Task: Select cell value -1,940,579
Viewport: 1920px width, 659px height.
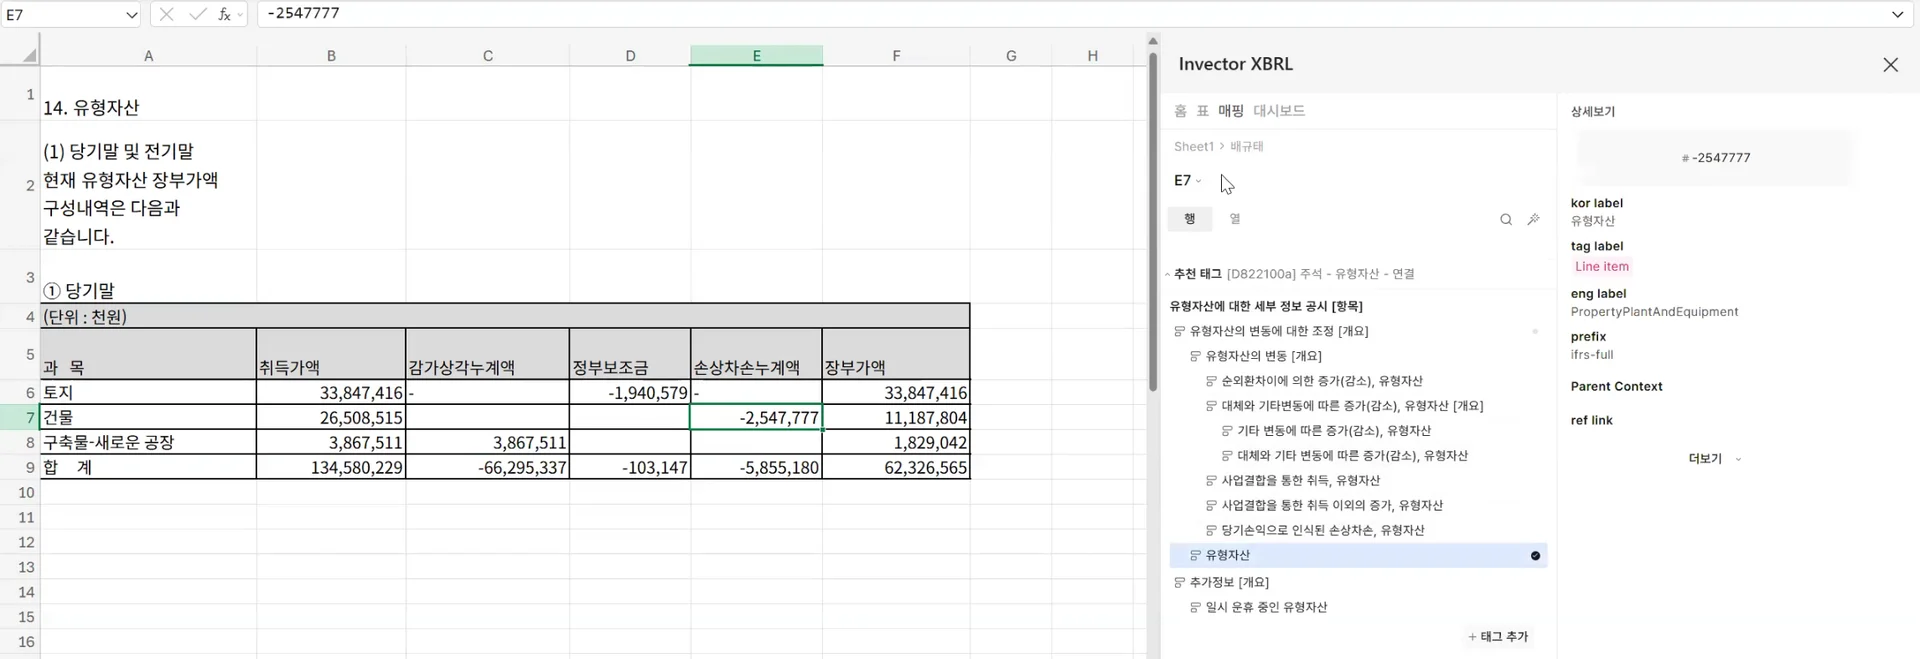Action: click(630, 392)
